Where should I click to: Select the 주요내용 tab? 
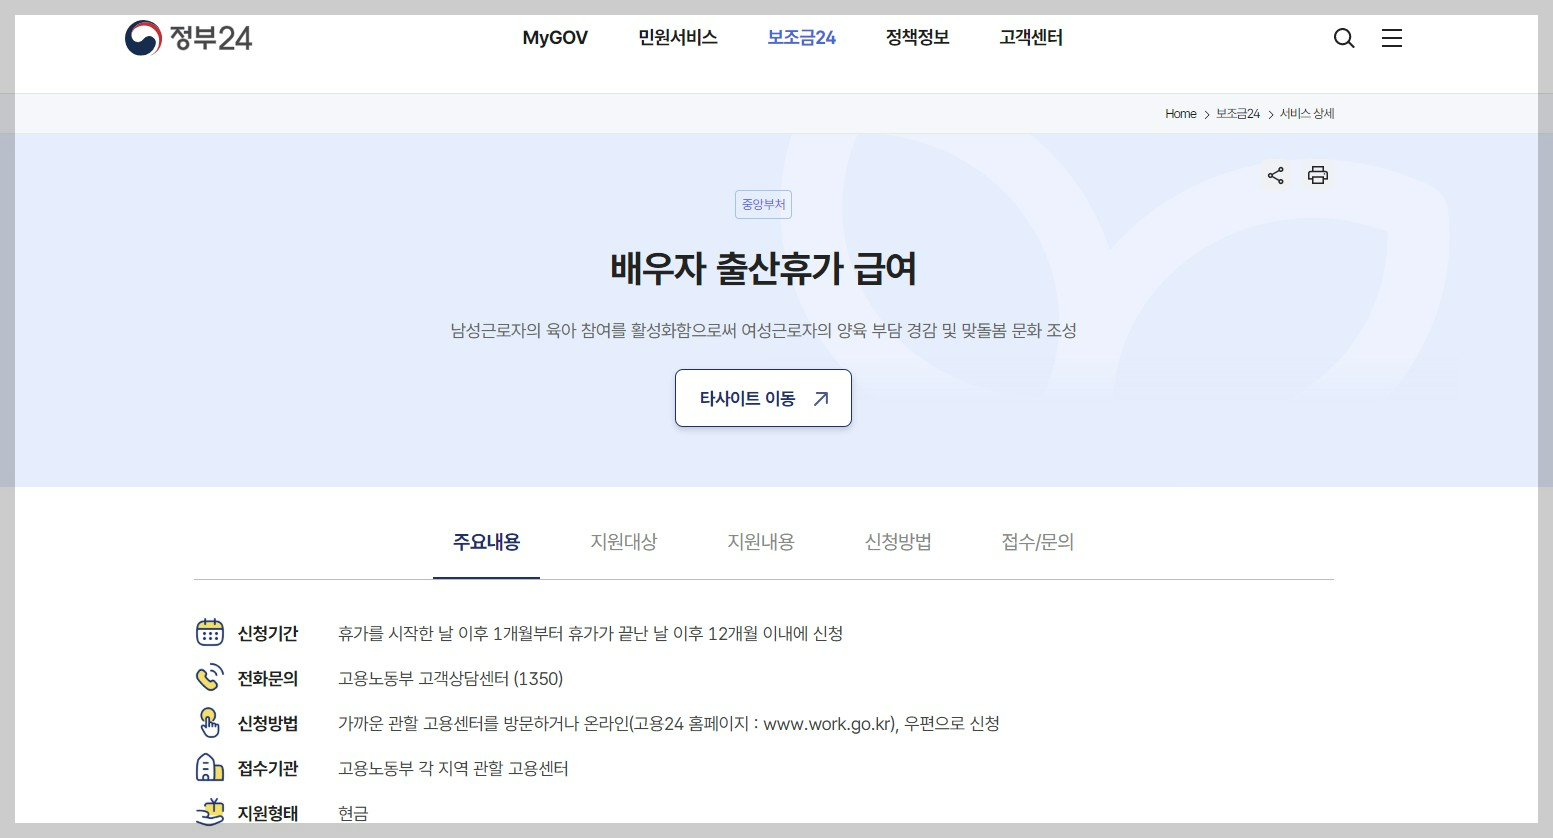pos(486,542)
